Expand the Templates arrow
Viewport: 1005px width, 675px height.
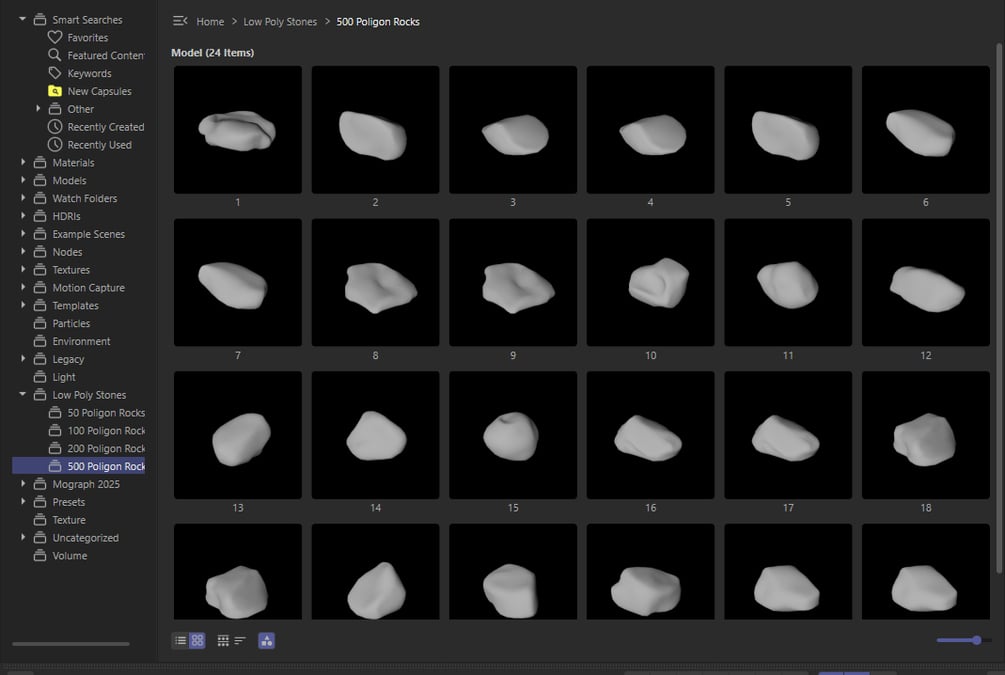(x=23, y=306)
